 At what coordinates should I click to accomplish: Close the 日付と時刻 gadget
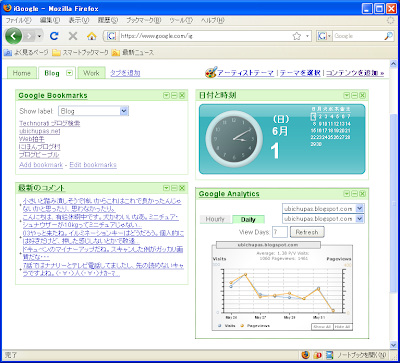click(x=362, y=96)
